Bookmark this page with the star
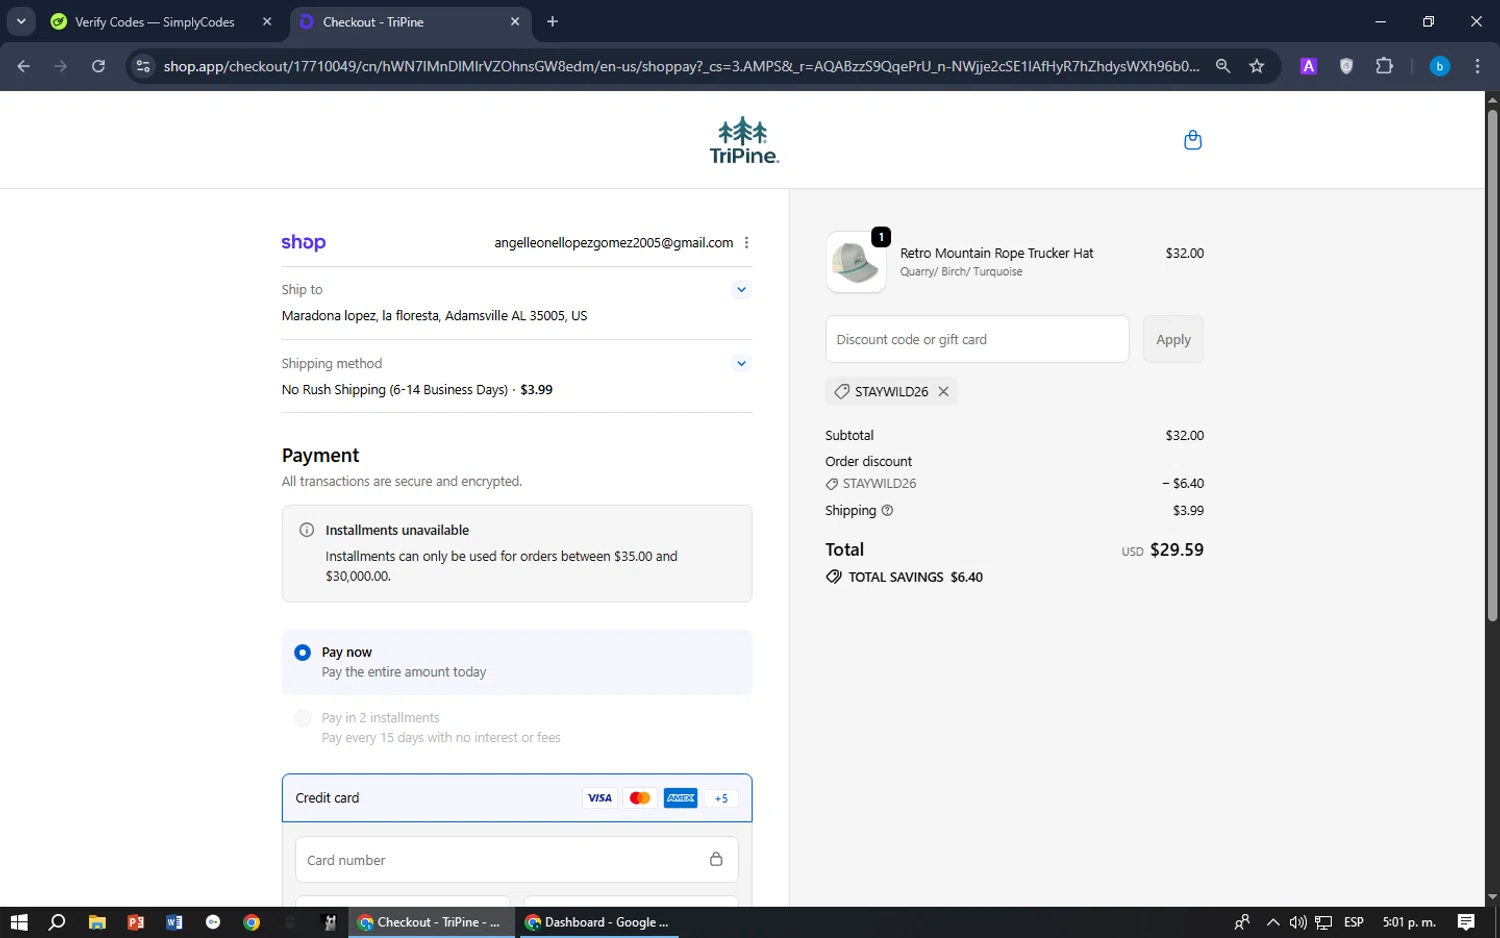1500x938 pixels. click(x=1257, y=66)
